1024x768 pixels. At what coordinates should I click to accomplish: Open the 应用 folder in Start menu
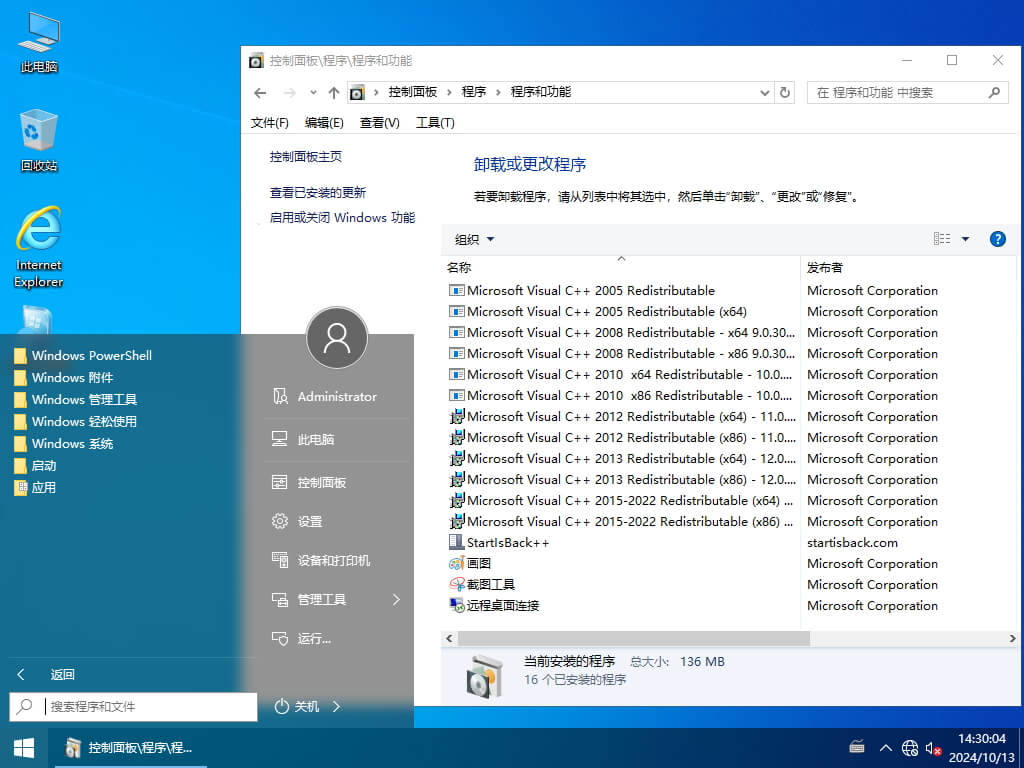click(35, 487)
